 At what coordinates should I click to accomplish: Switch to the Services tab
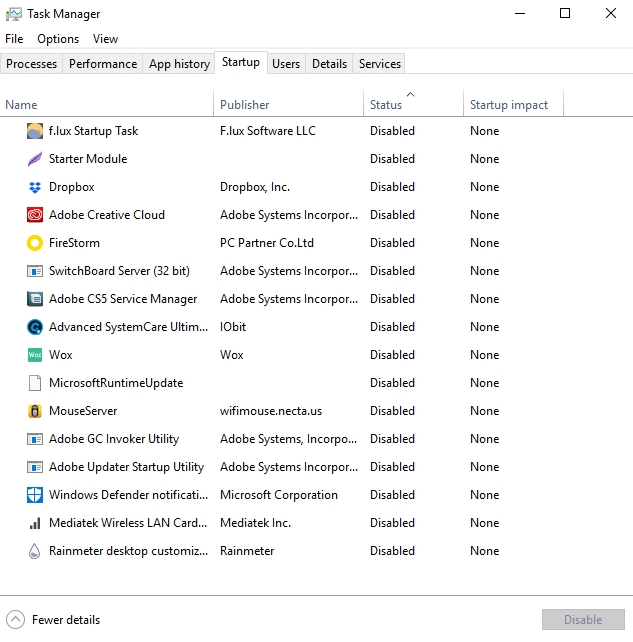[380, 64]
